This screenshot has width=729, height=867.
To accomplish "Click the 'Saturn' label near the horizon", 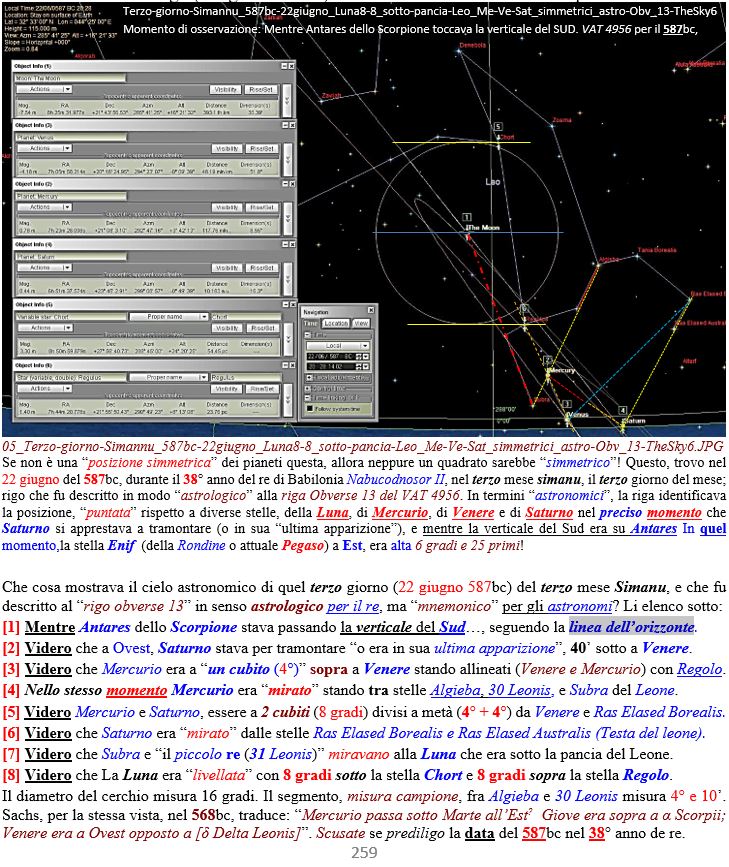I will tap(633, 421).
